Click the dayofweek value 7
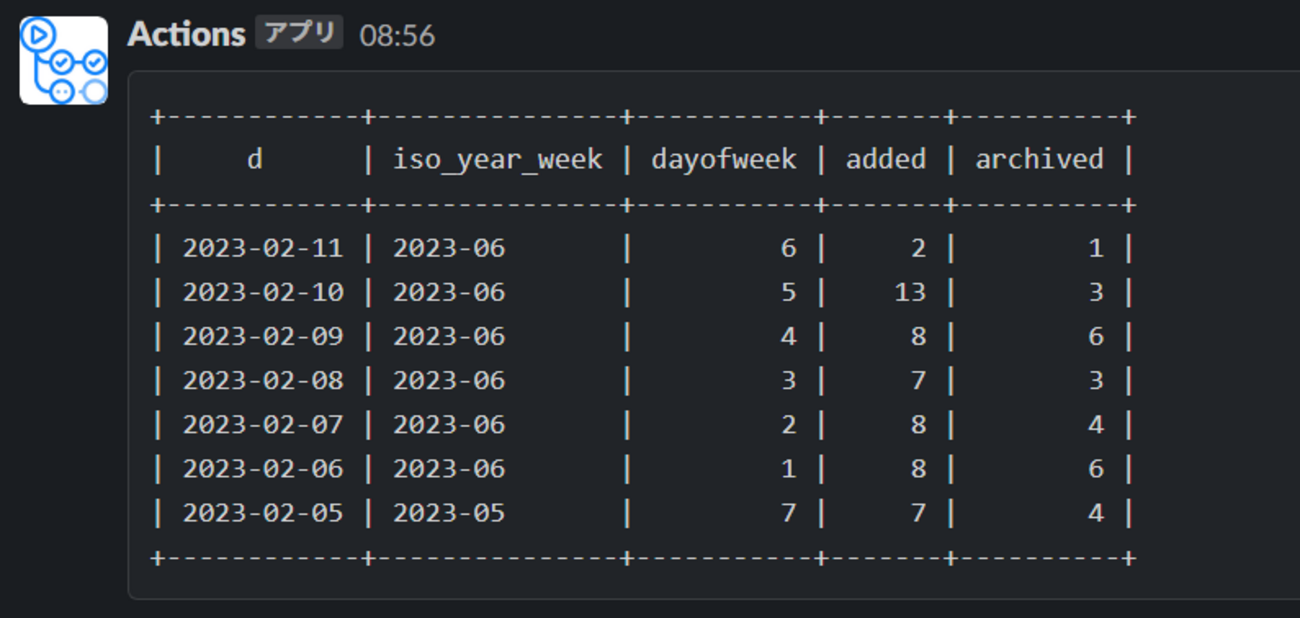This screenshot has height=618, width=1300. click(x=789, y=513)
